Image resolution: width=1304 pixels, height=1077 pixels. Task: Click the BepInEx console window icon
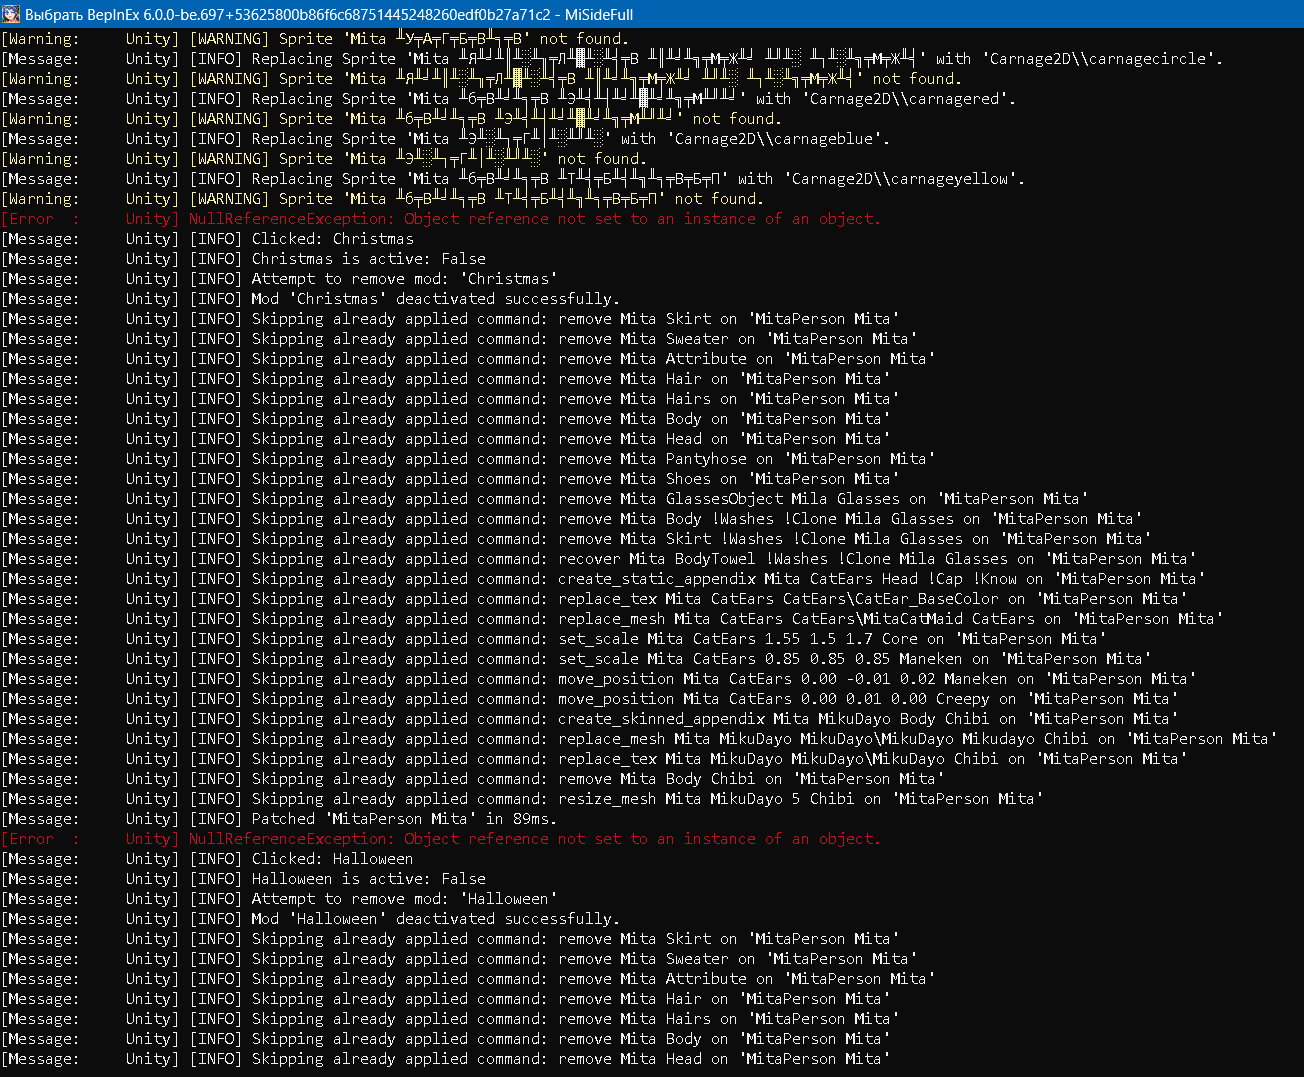click(12, 14)
